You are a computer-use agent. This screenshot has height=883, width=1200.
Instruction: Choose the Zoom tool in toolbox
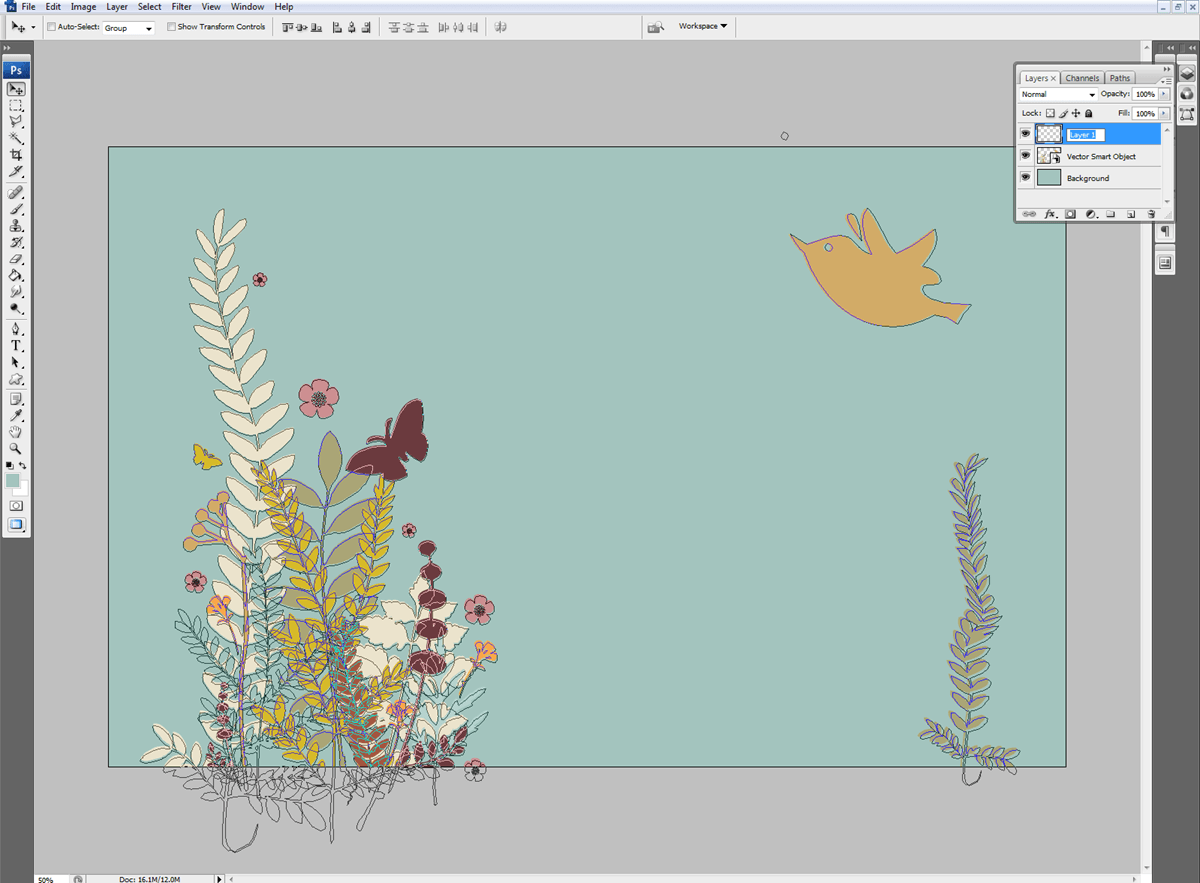point(16,449)
